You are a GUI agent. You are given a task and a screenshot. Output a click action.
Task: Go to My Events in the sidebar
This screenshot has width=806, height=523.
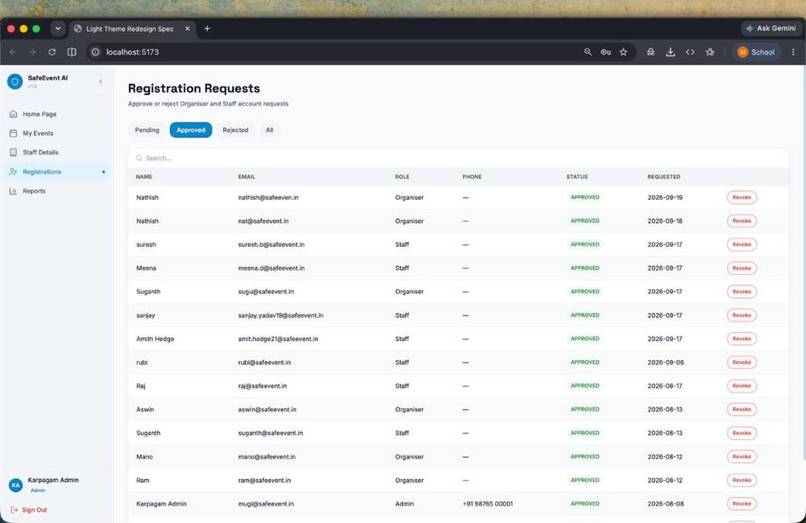[x=57, y=133]
